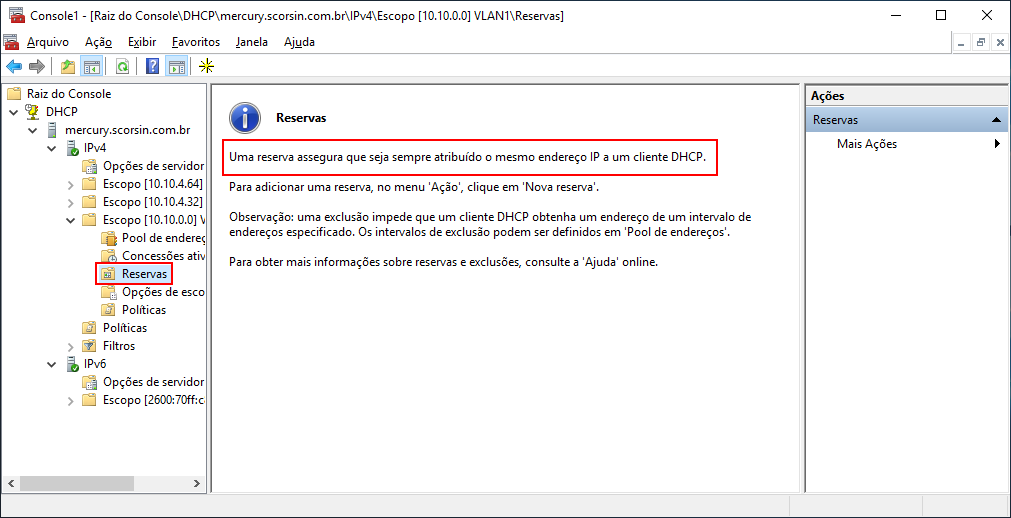This screenshot has height=518, width=1011.
Task: Click the Concessões ativas clock folder icon
Action: point(110,256)
